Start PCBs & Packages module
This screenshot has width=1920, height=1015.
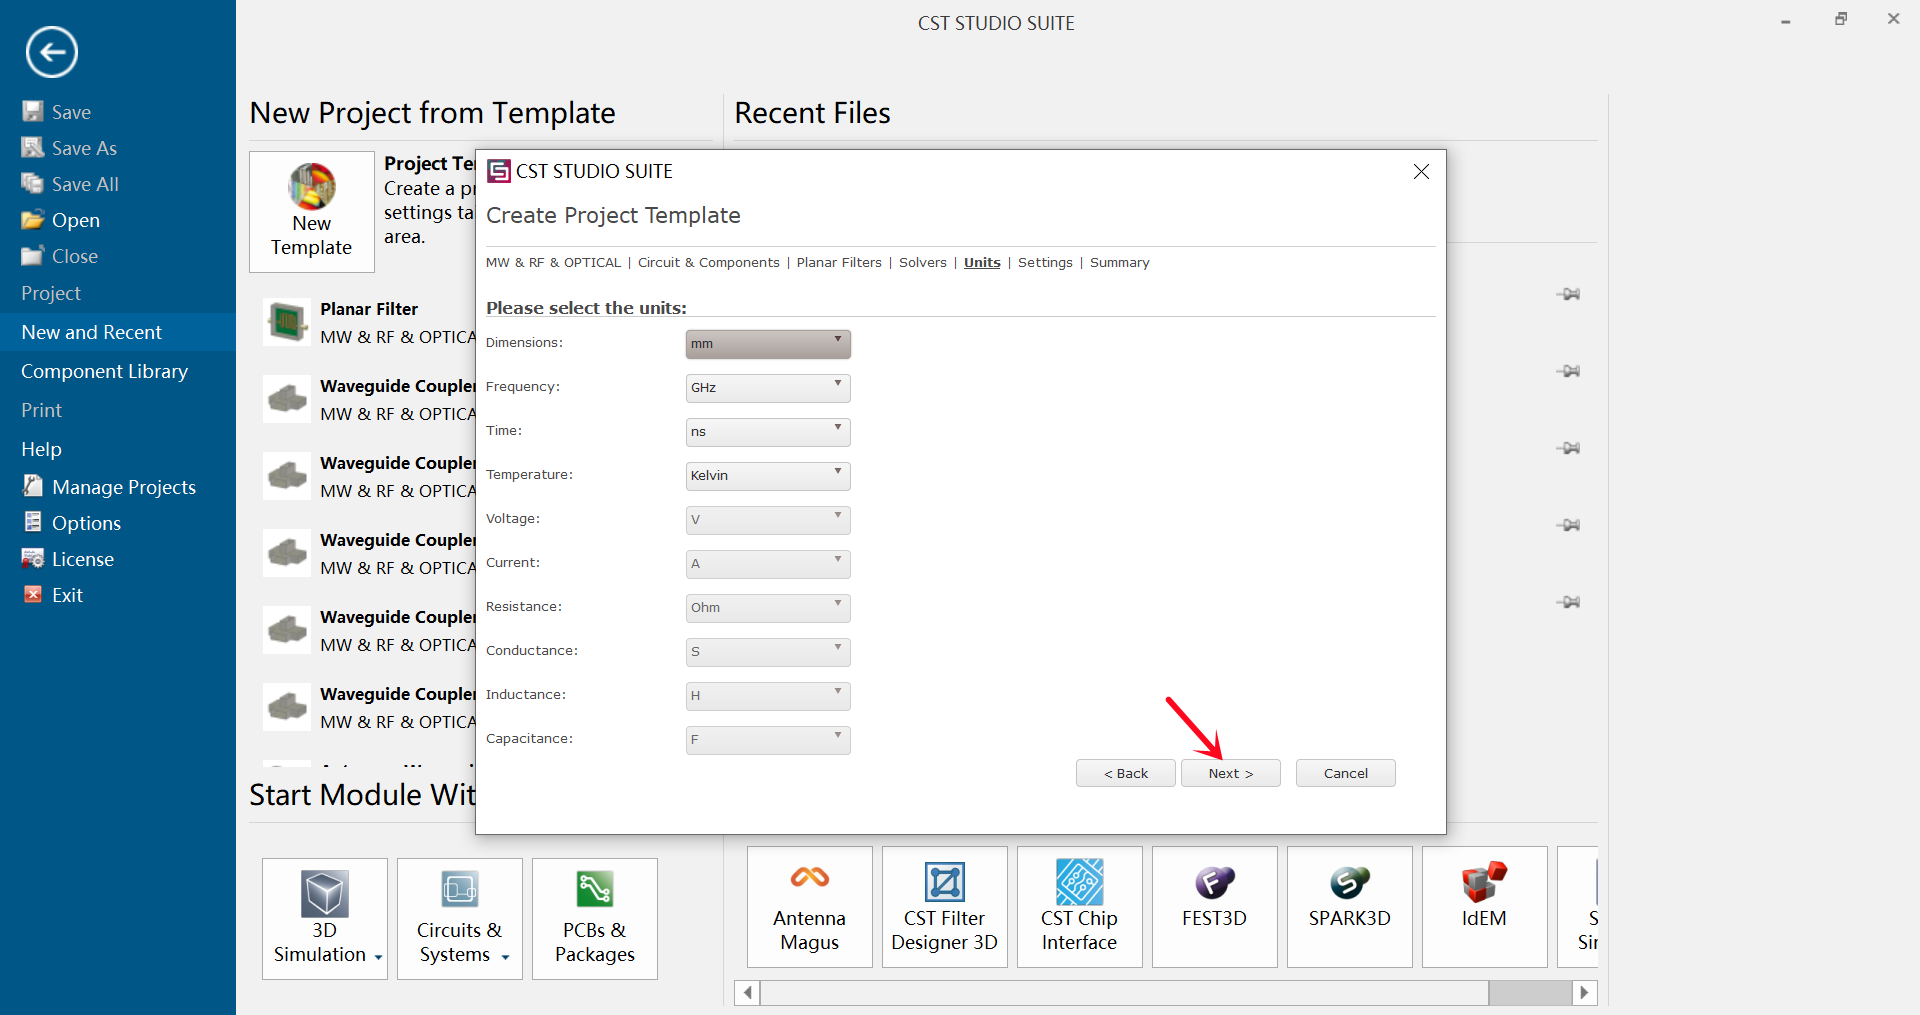595,918
